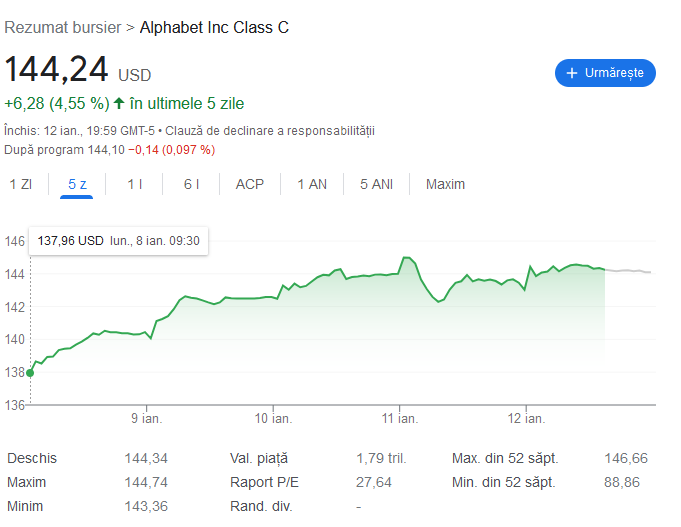This screenshot has height=527, width=681.
Task: Click the chart tooltip showing lun., 8 ian. 09:30
Action: (118, 241)
